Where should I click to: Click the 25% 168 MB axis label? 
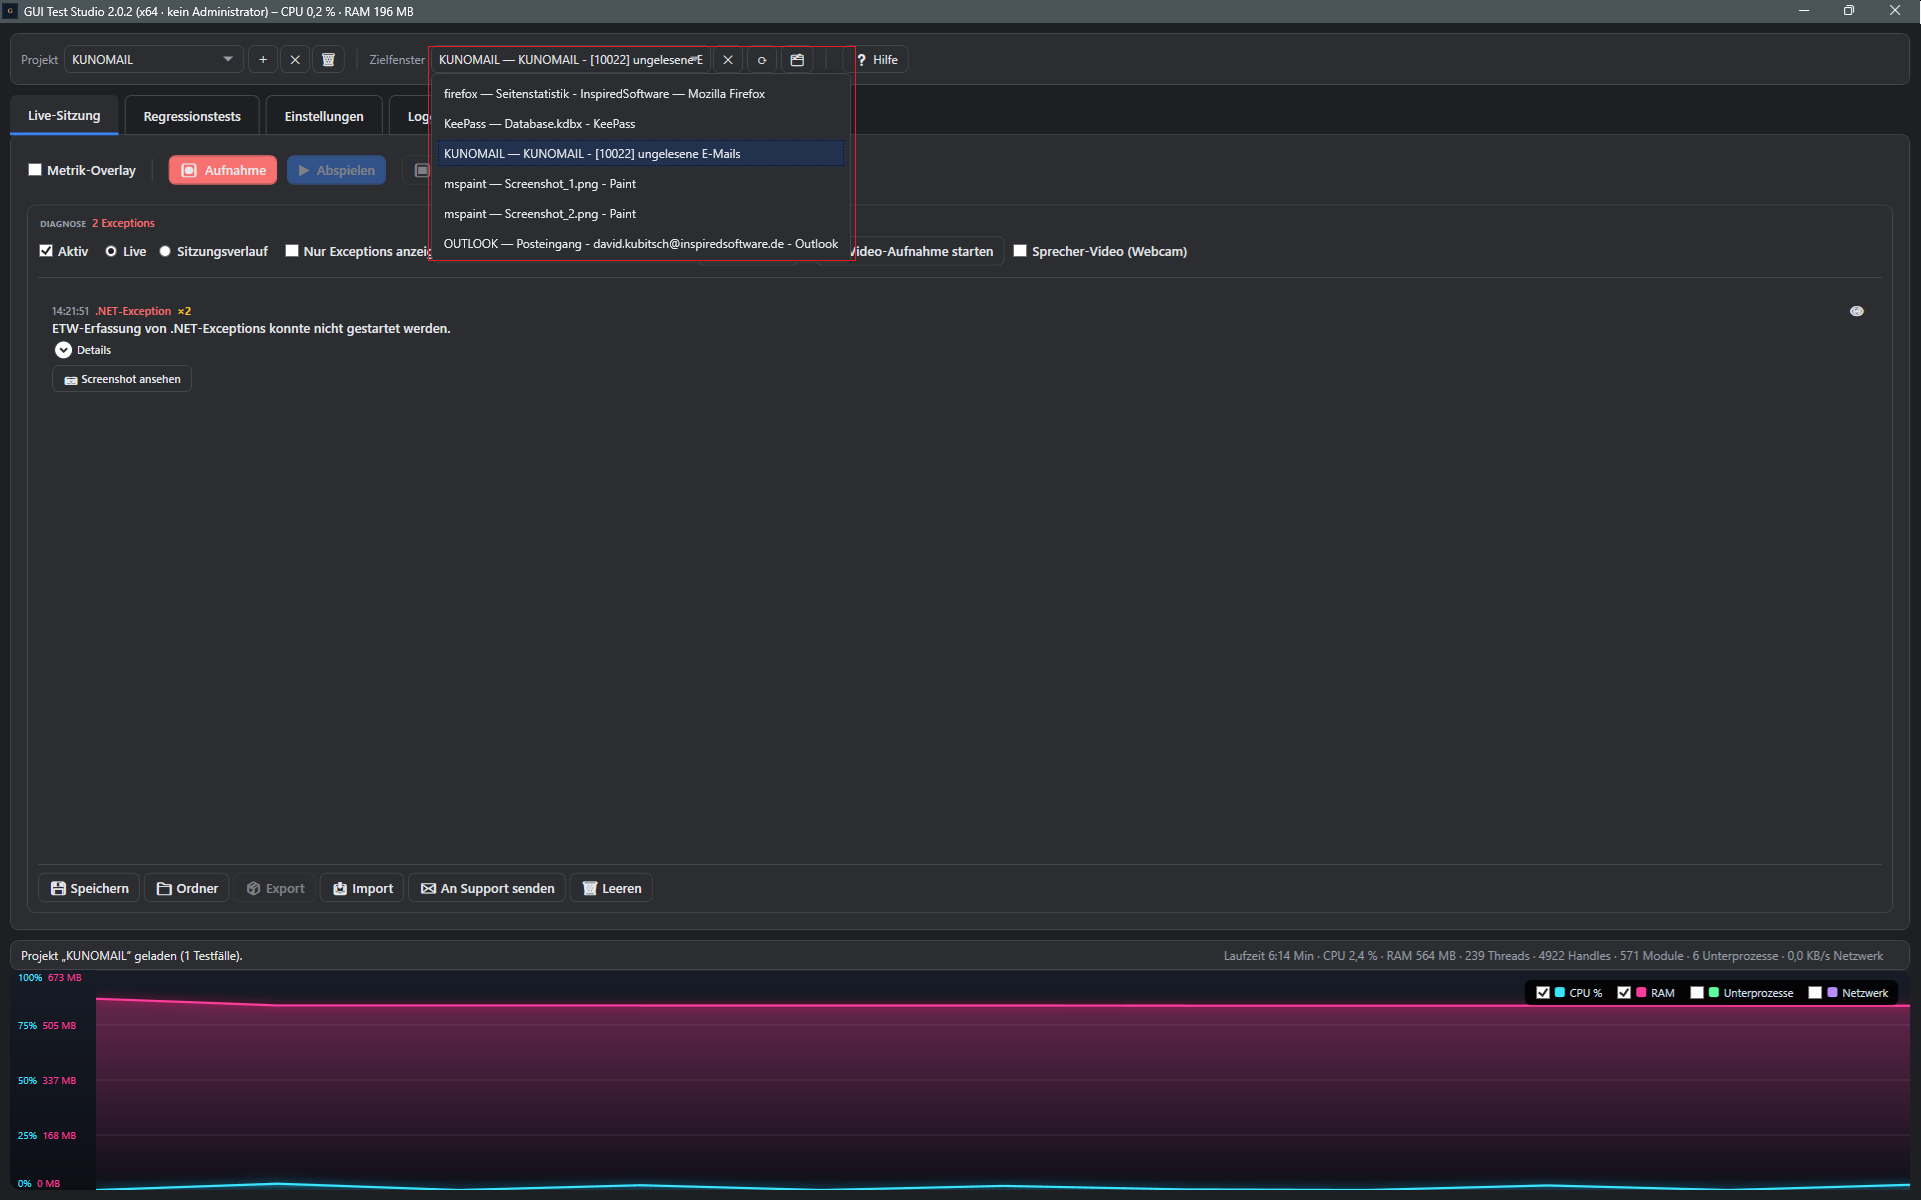47,1136
